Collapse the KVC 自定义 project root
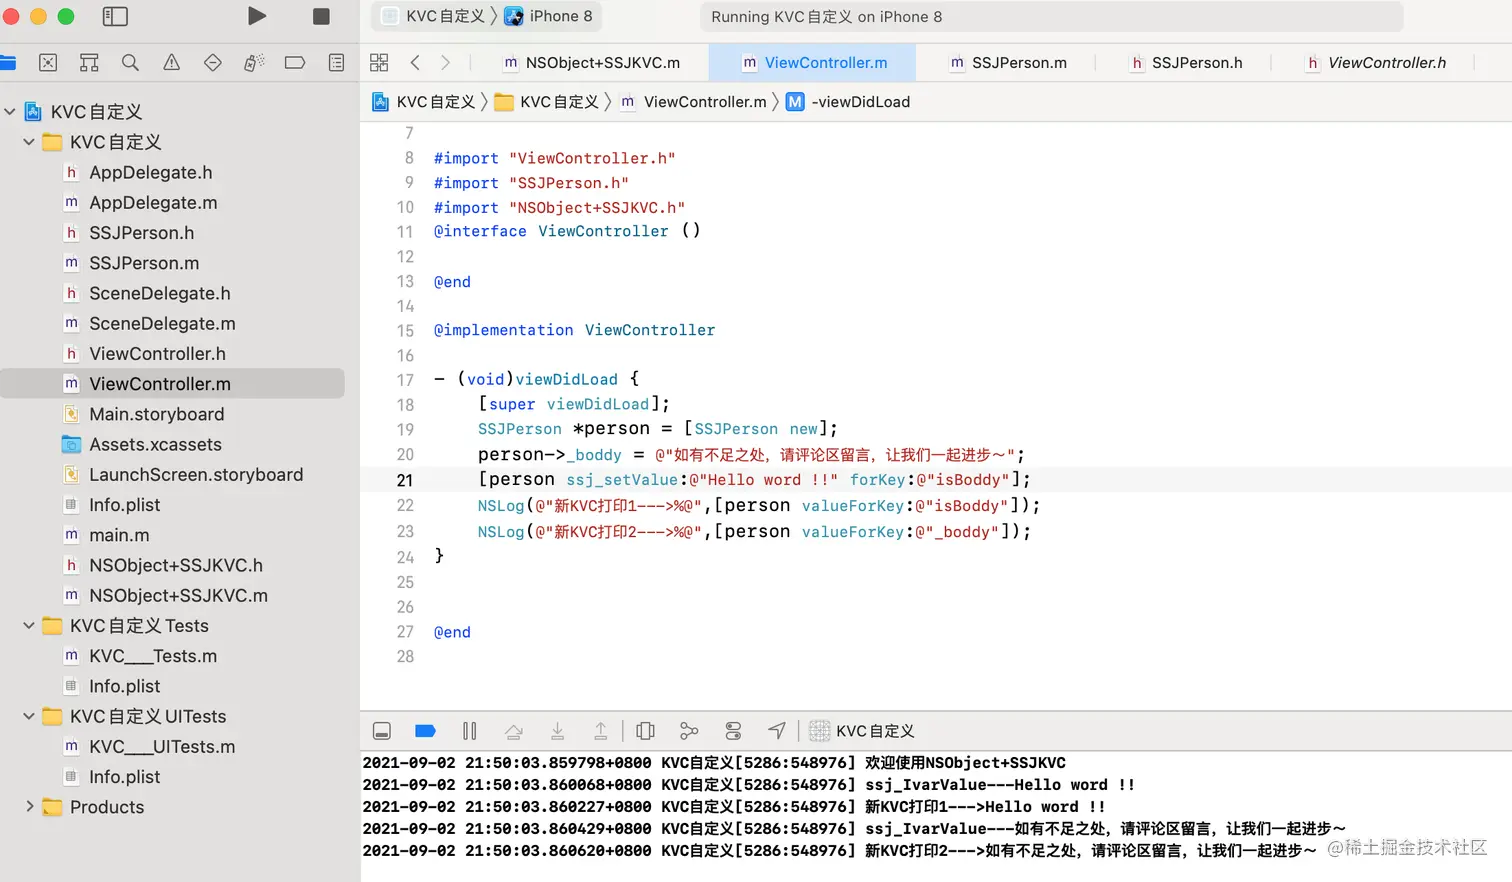The height and width of the screenshot is (882, 1512). 10,111
